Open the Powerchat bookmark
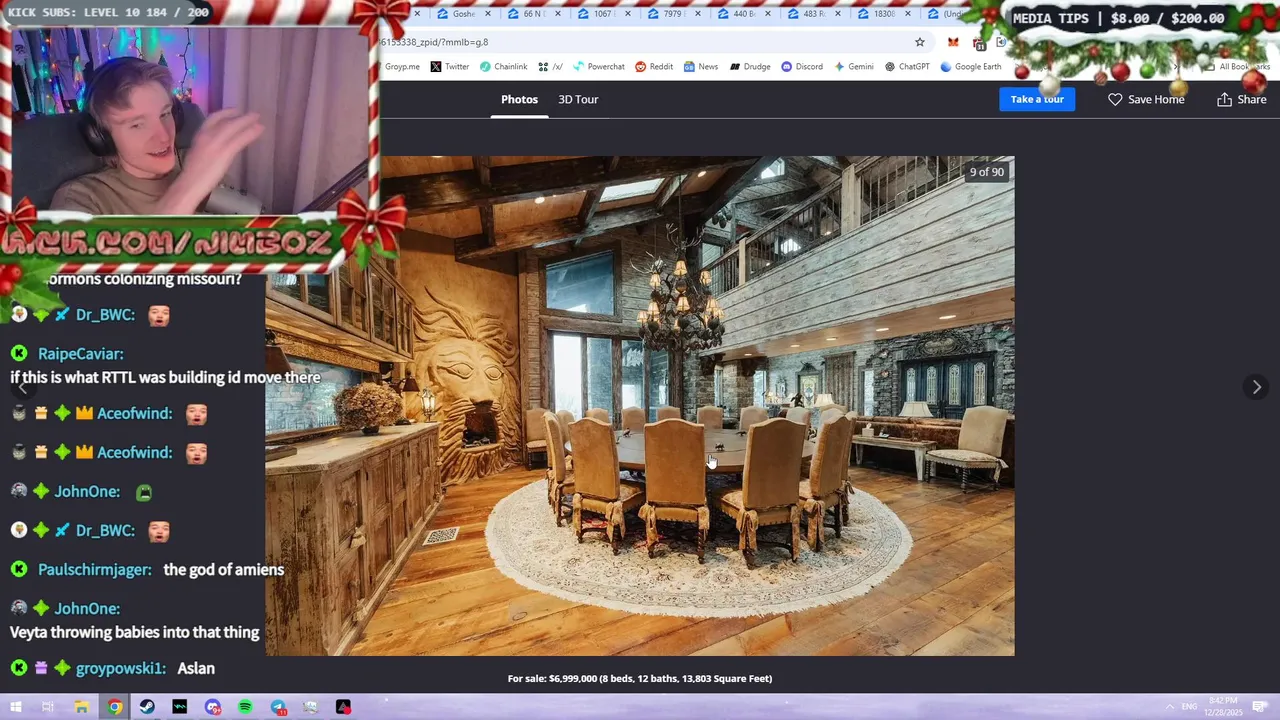The height and width of the screenshot is (720, 1280). click(599, 67)
